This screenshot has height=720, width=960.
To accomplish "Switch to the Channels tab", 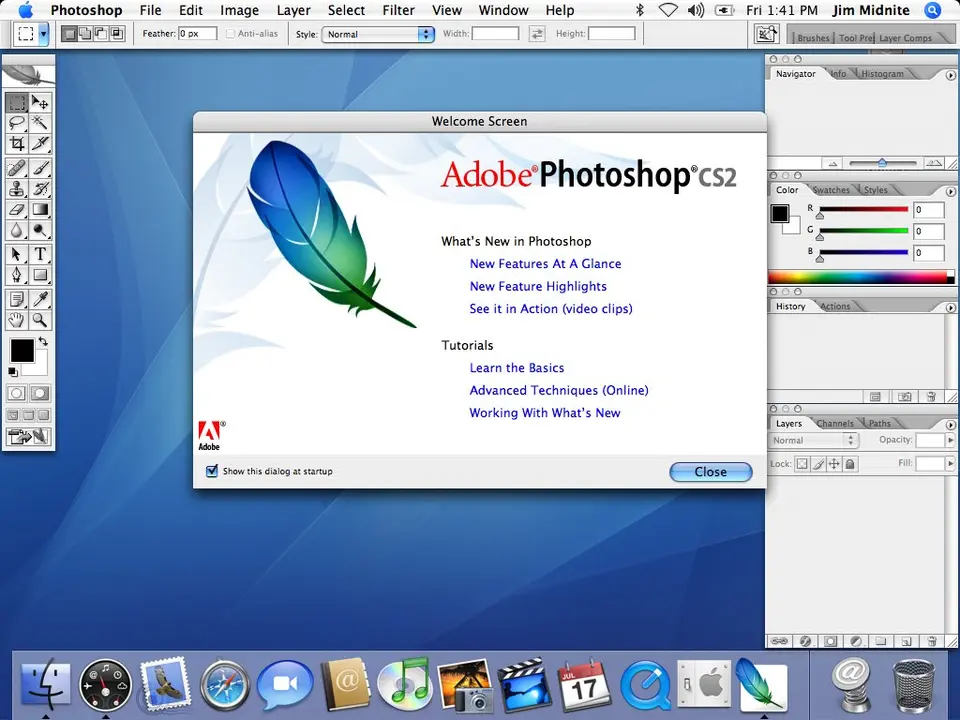I will click(x=834, y=424).
